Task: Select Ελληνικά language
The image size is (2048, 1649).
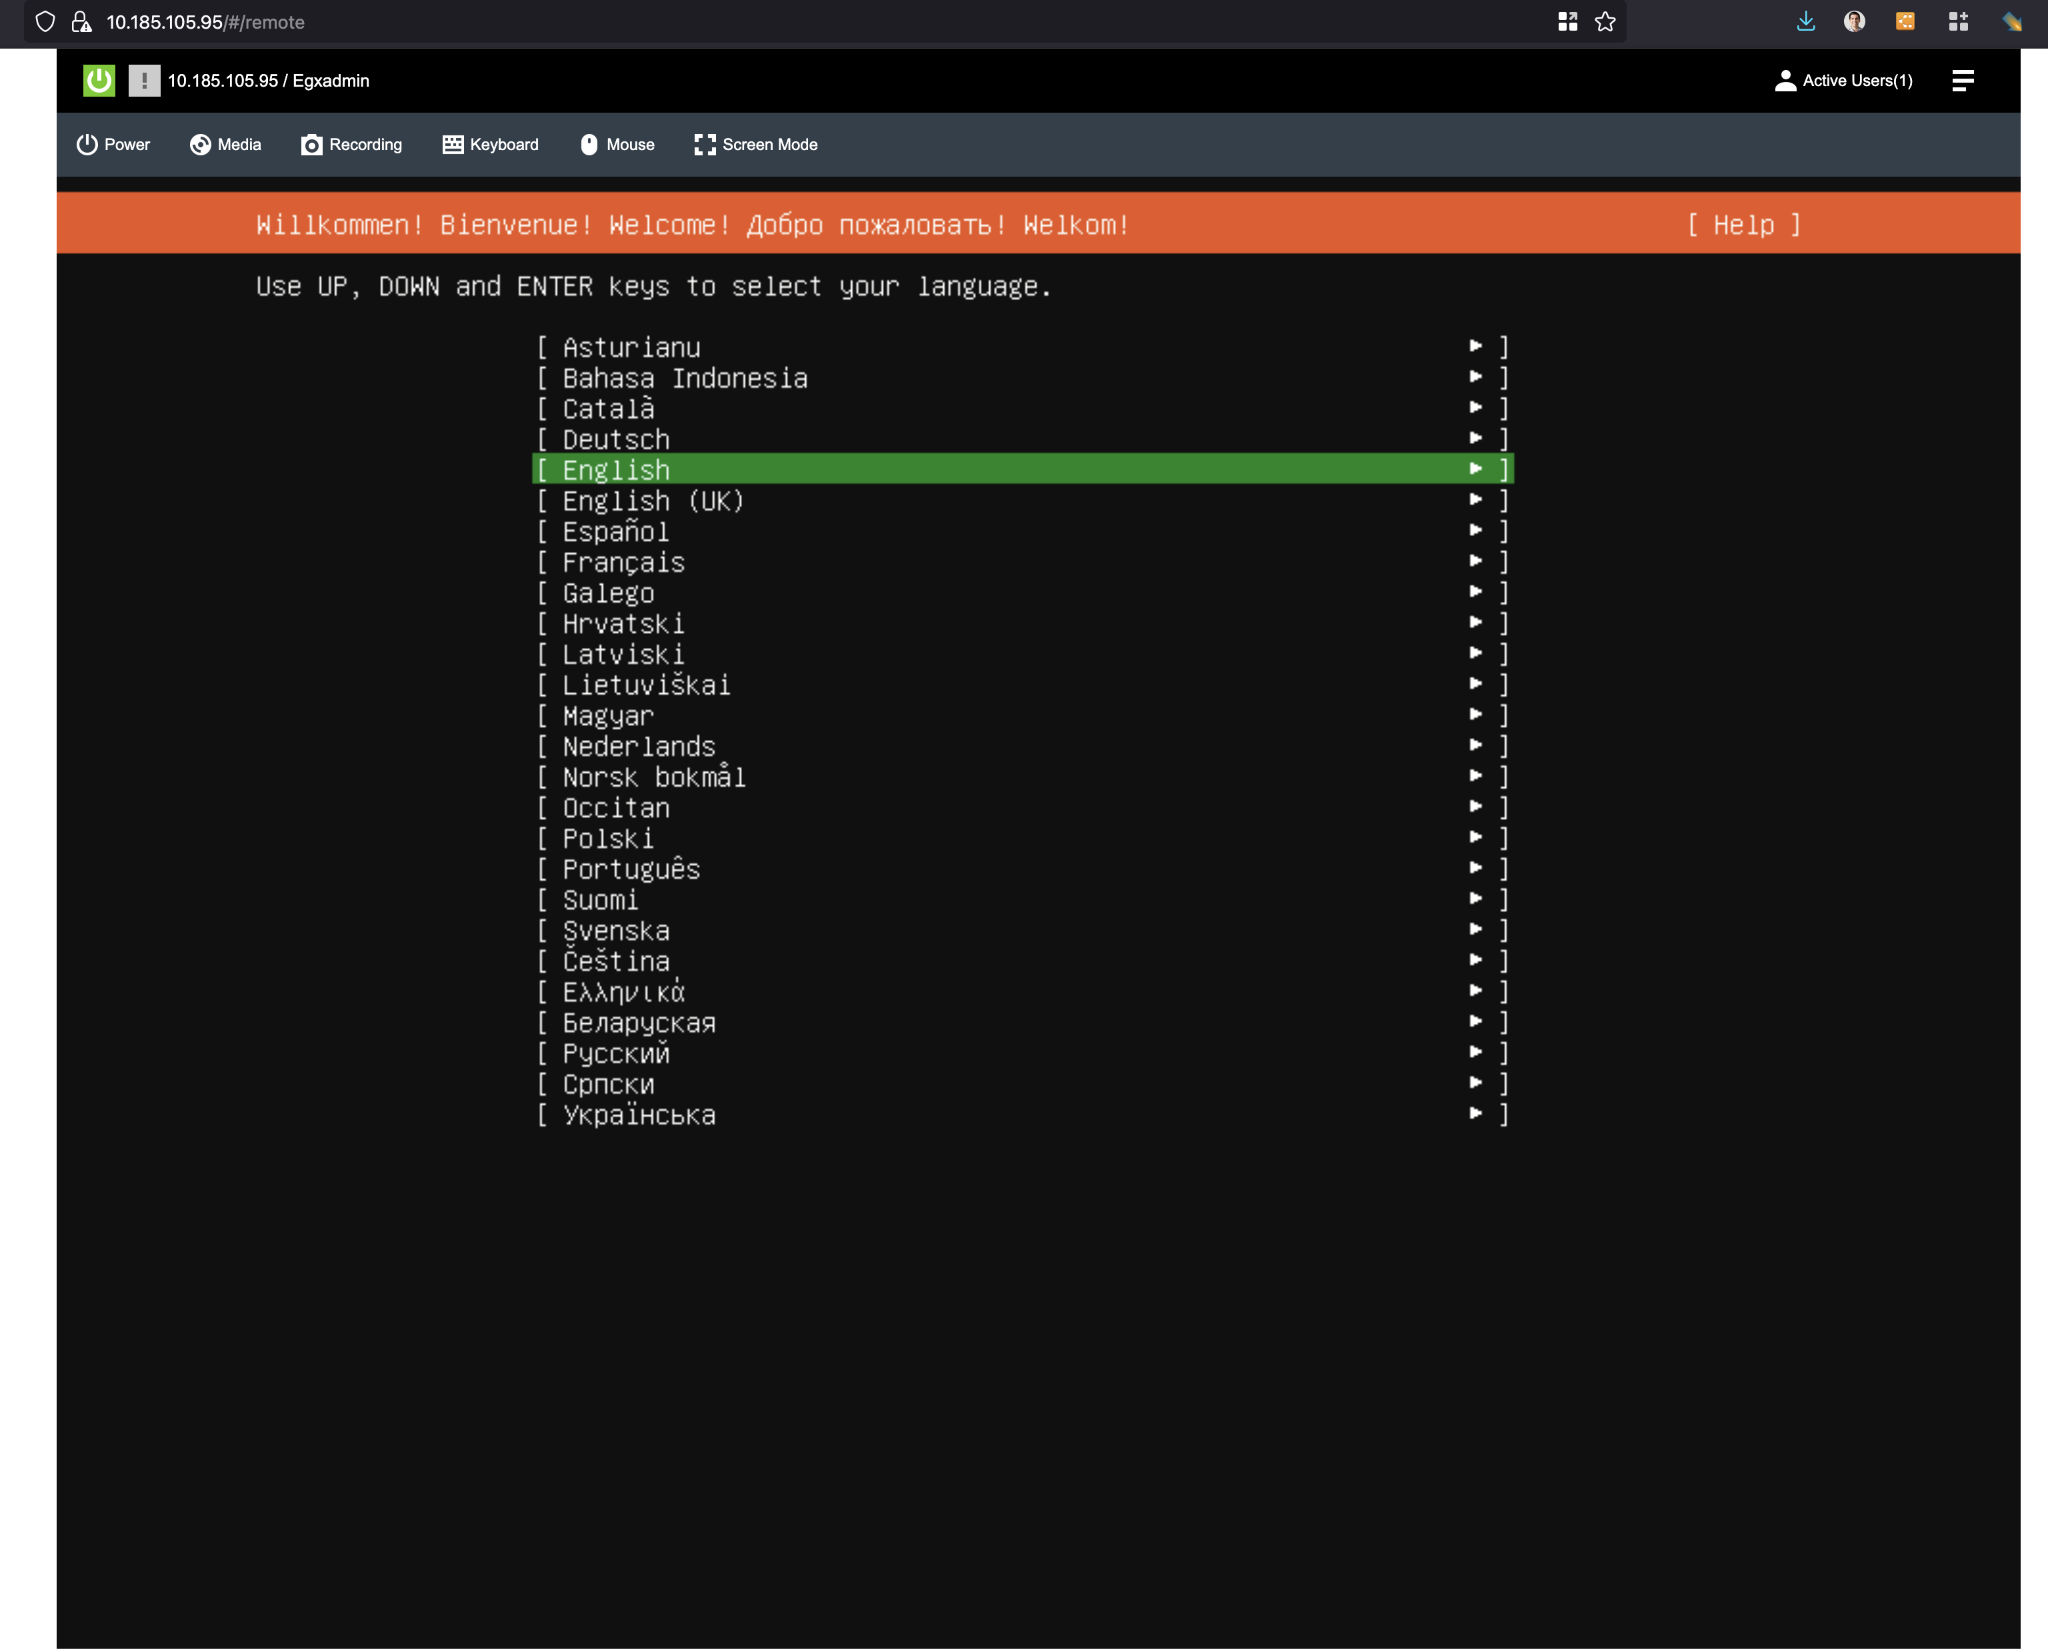Action: click(x=1022, y=992)
